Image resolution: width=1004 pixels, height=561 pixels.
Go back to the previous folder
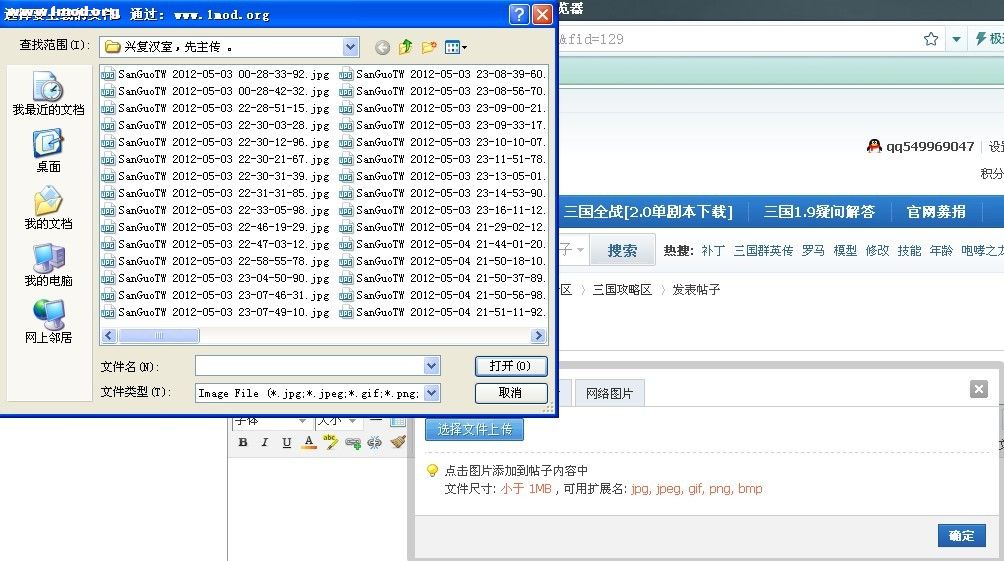coord(382,47)
